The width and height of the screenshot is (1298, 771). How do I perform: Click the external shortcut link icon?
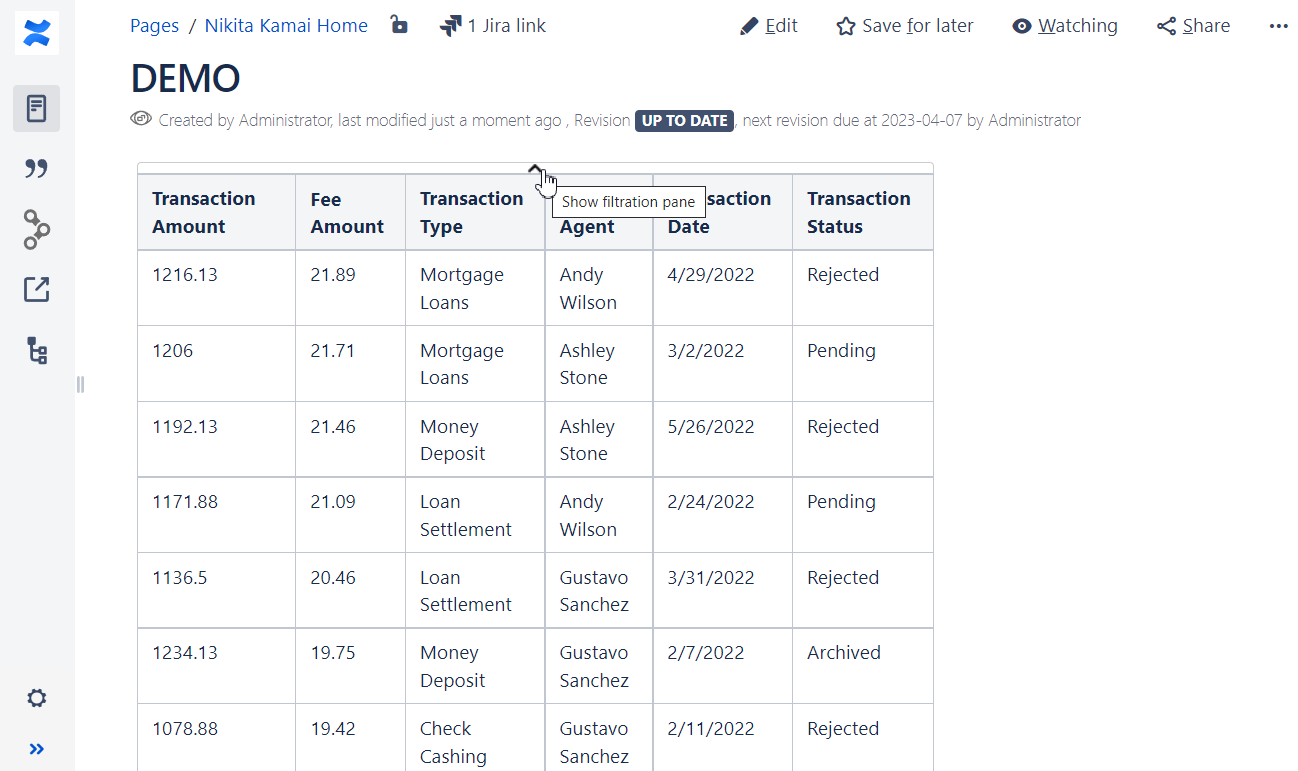[x=37, y=290]
